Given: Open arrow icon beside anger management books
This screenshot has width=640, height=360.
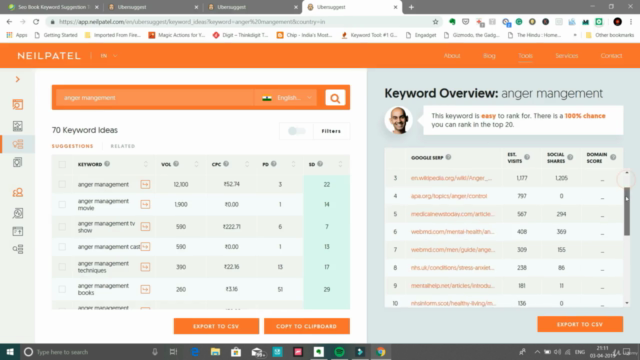Looking at the screenshot, I should click(145, 289).
